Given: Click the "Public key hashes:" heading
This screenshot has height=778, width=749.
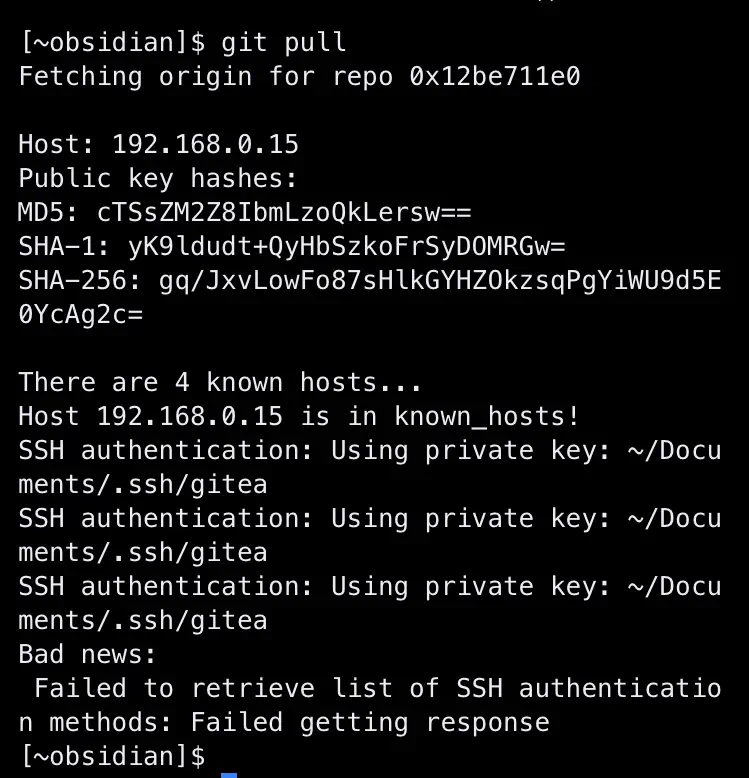Looking at the screenshot, I should click(158, 178).
